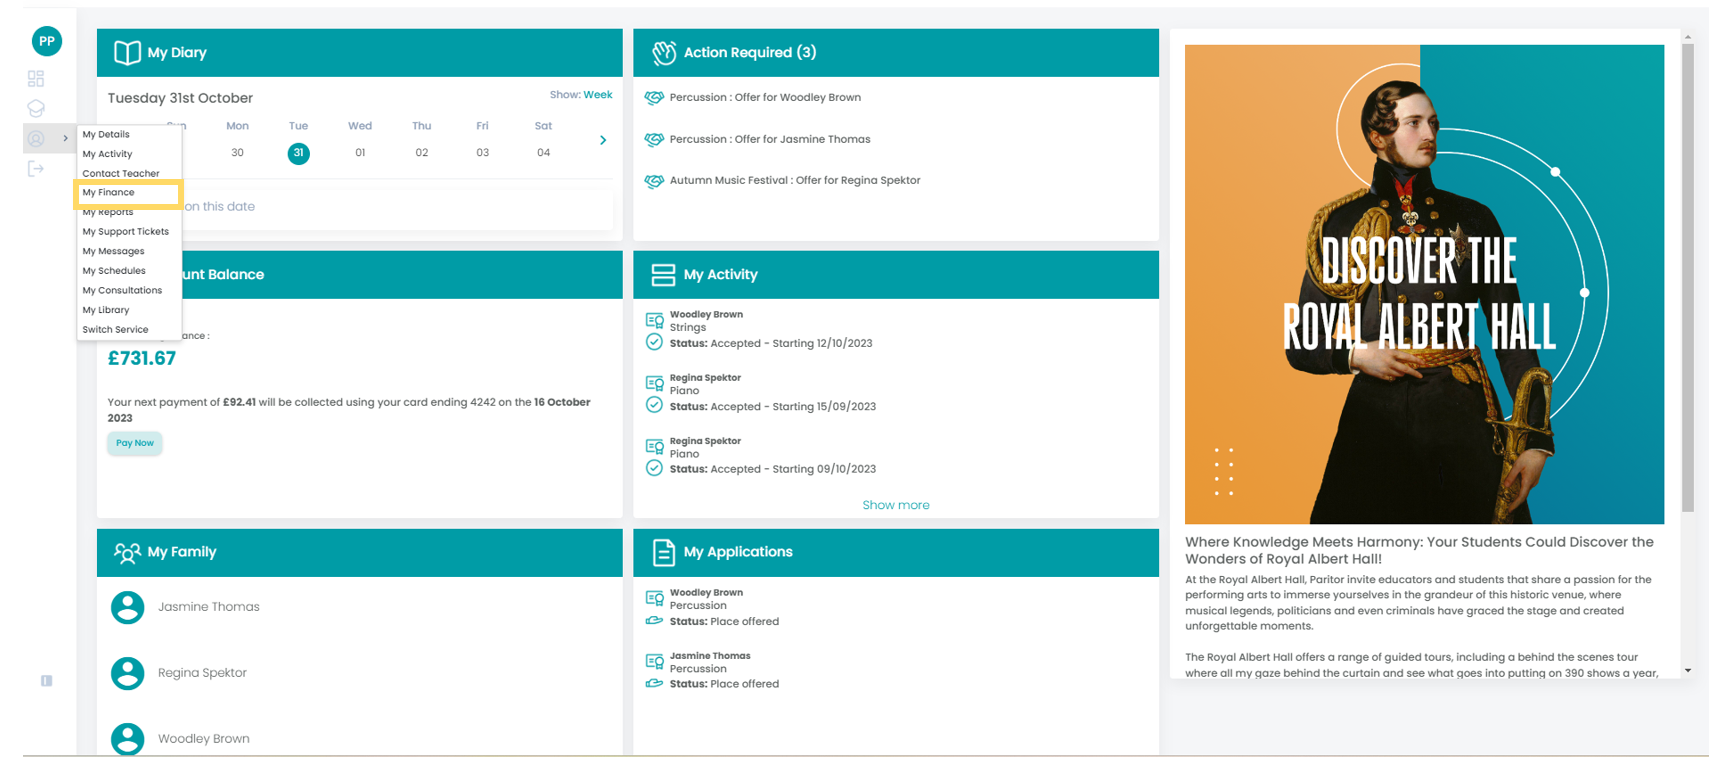
Task: Click handshake icon for Woodley Brown offer
Action: (654, 98)
